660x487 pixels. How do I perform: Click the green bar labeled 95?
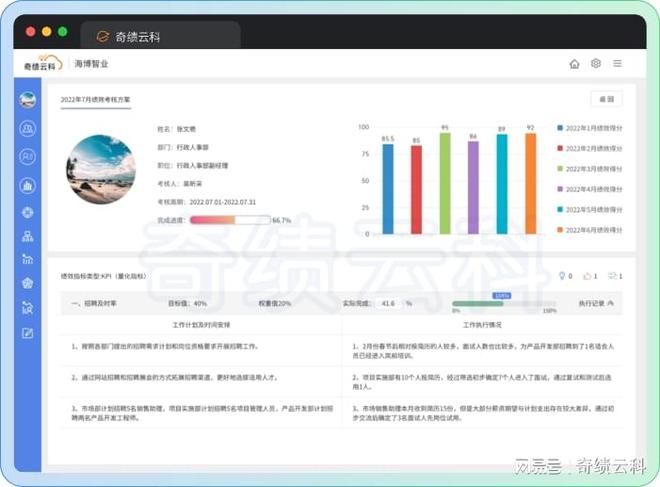(x=445, y=184)
